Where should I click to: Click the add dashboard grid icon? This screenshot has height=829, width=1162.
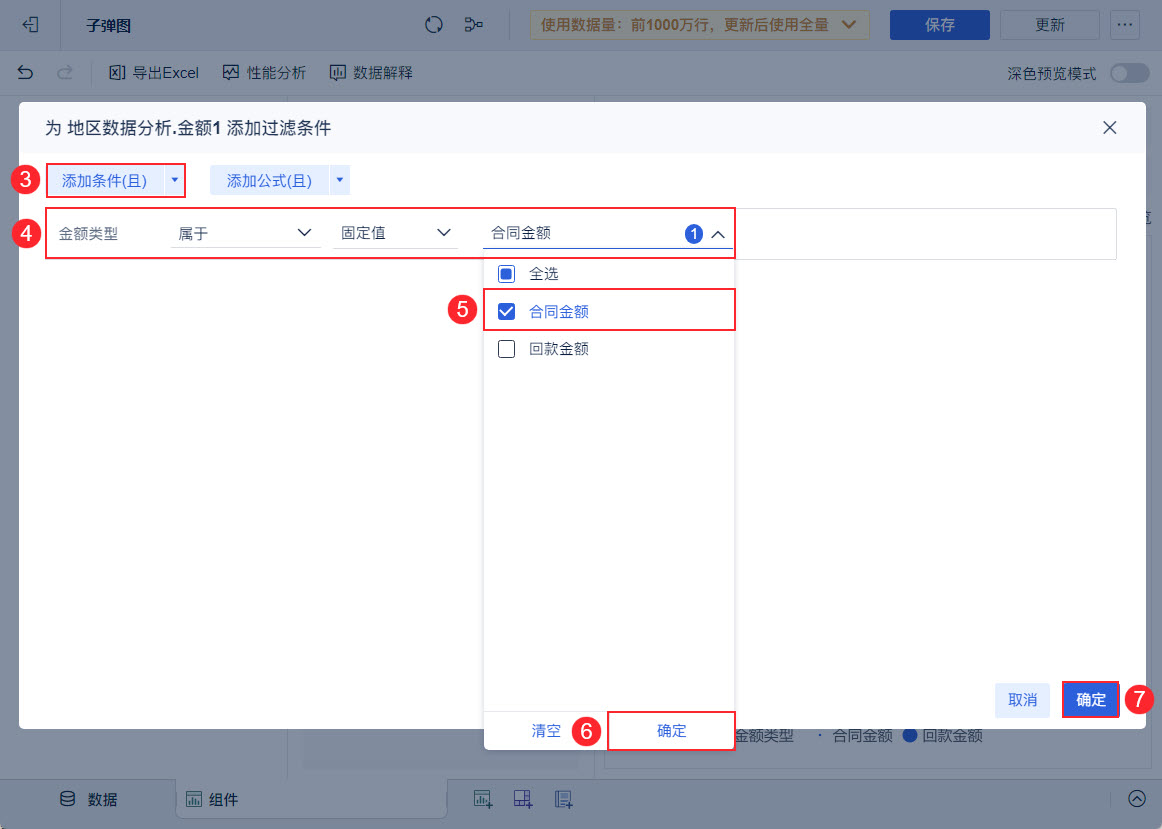point(523,799)
